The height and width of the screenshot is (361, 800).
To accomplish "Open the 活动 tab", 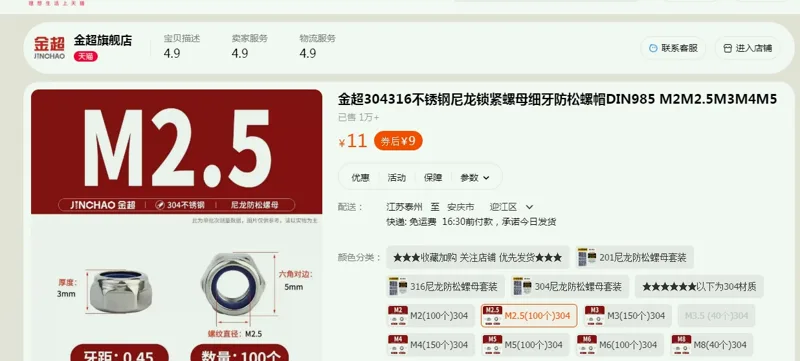I will 396,177.
